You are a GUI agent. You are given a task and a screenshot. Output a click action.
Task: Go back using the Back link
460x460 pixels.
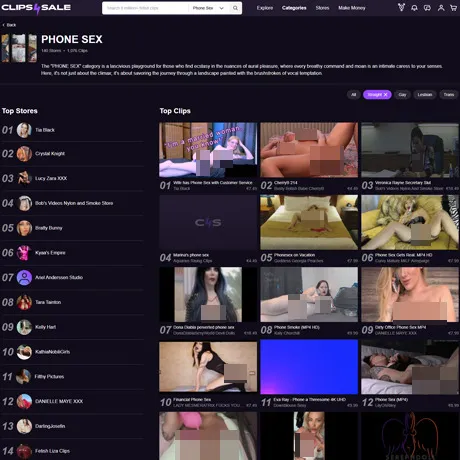coord(9,25)
